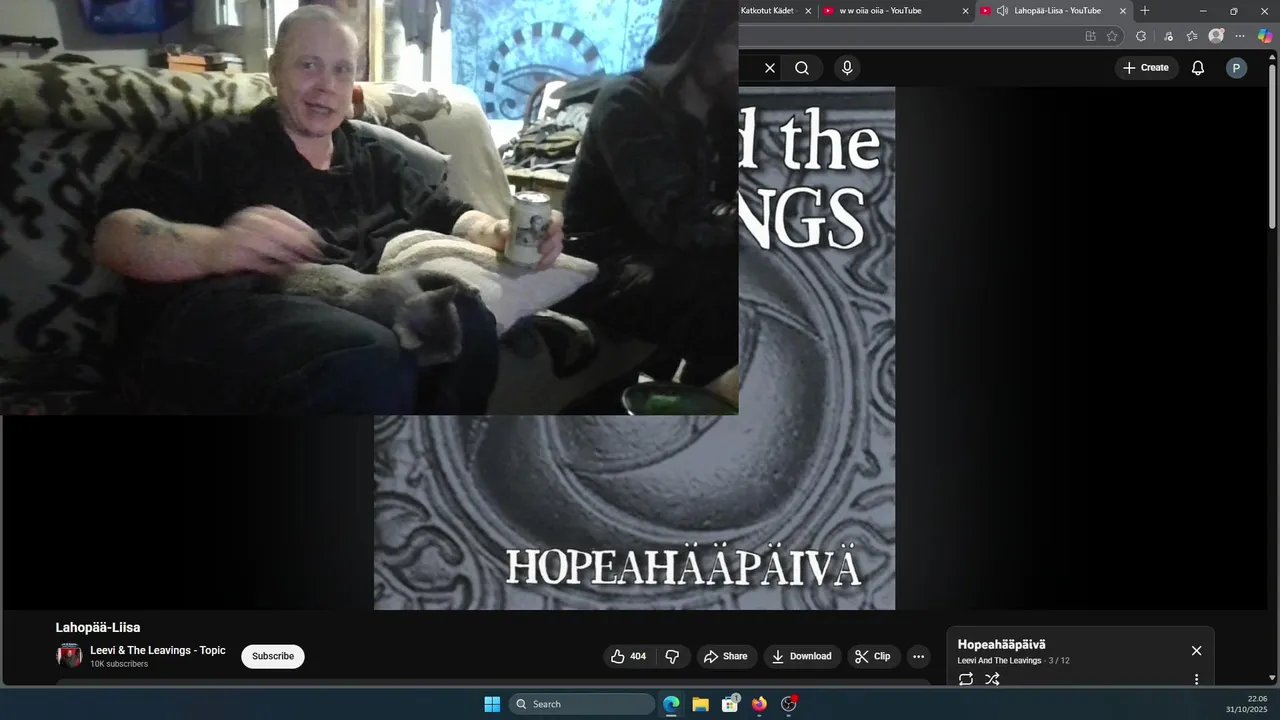The image size is (1280, 720).
Task: Click the Lahopää-Liisa video title
Action: click(x=98, y=627)
